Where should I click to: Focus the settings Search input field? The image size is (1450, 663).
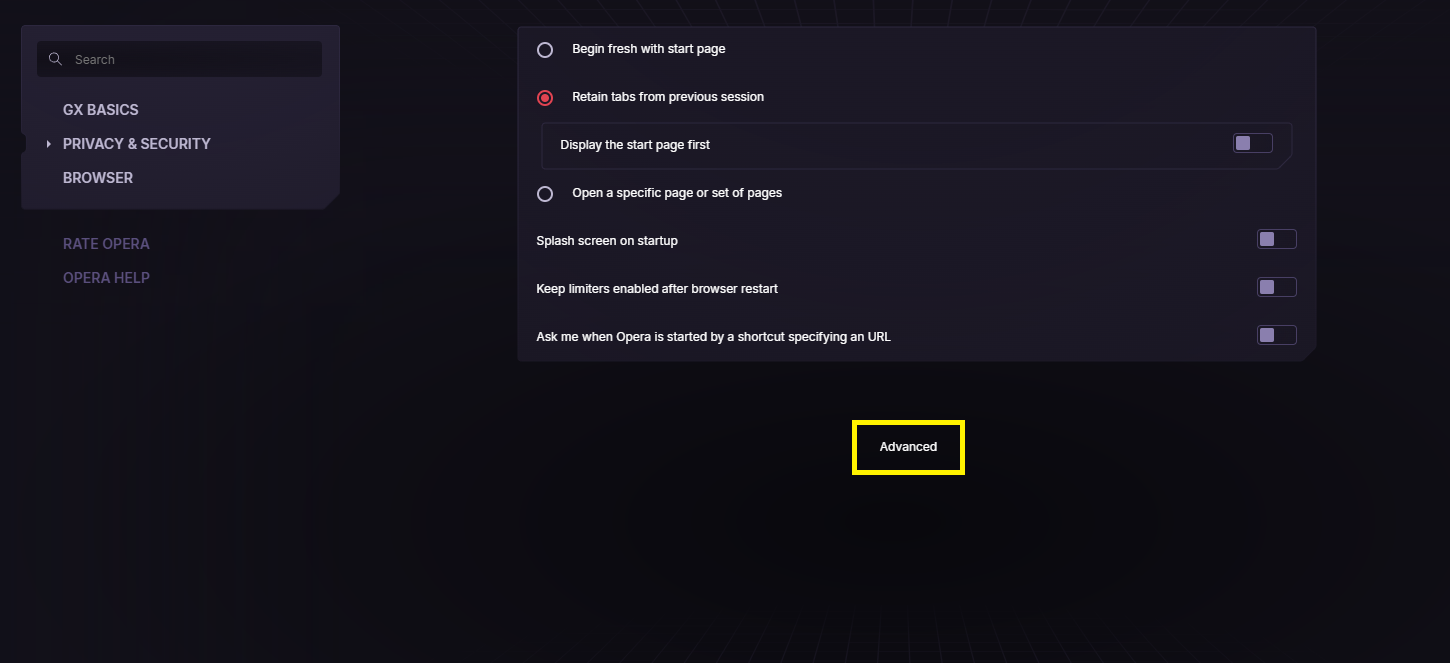pyautogui.click(x=180, y=59)
